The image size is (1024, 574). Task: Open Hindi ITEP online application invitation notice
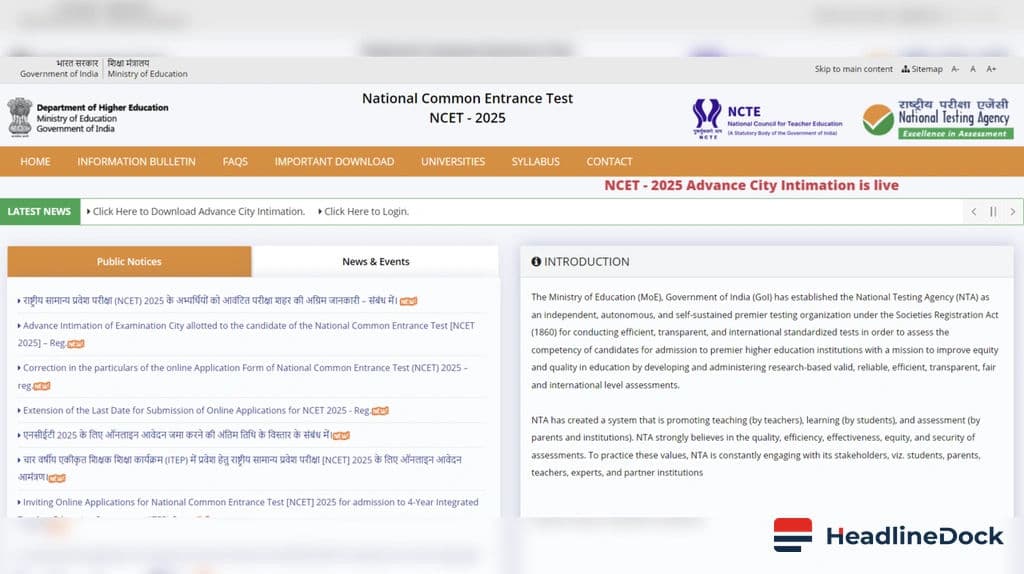point(240,468)
